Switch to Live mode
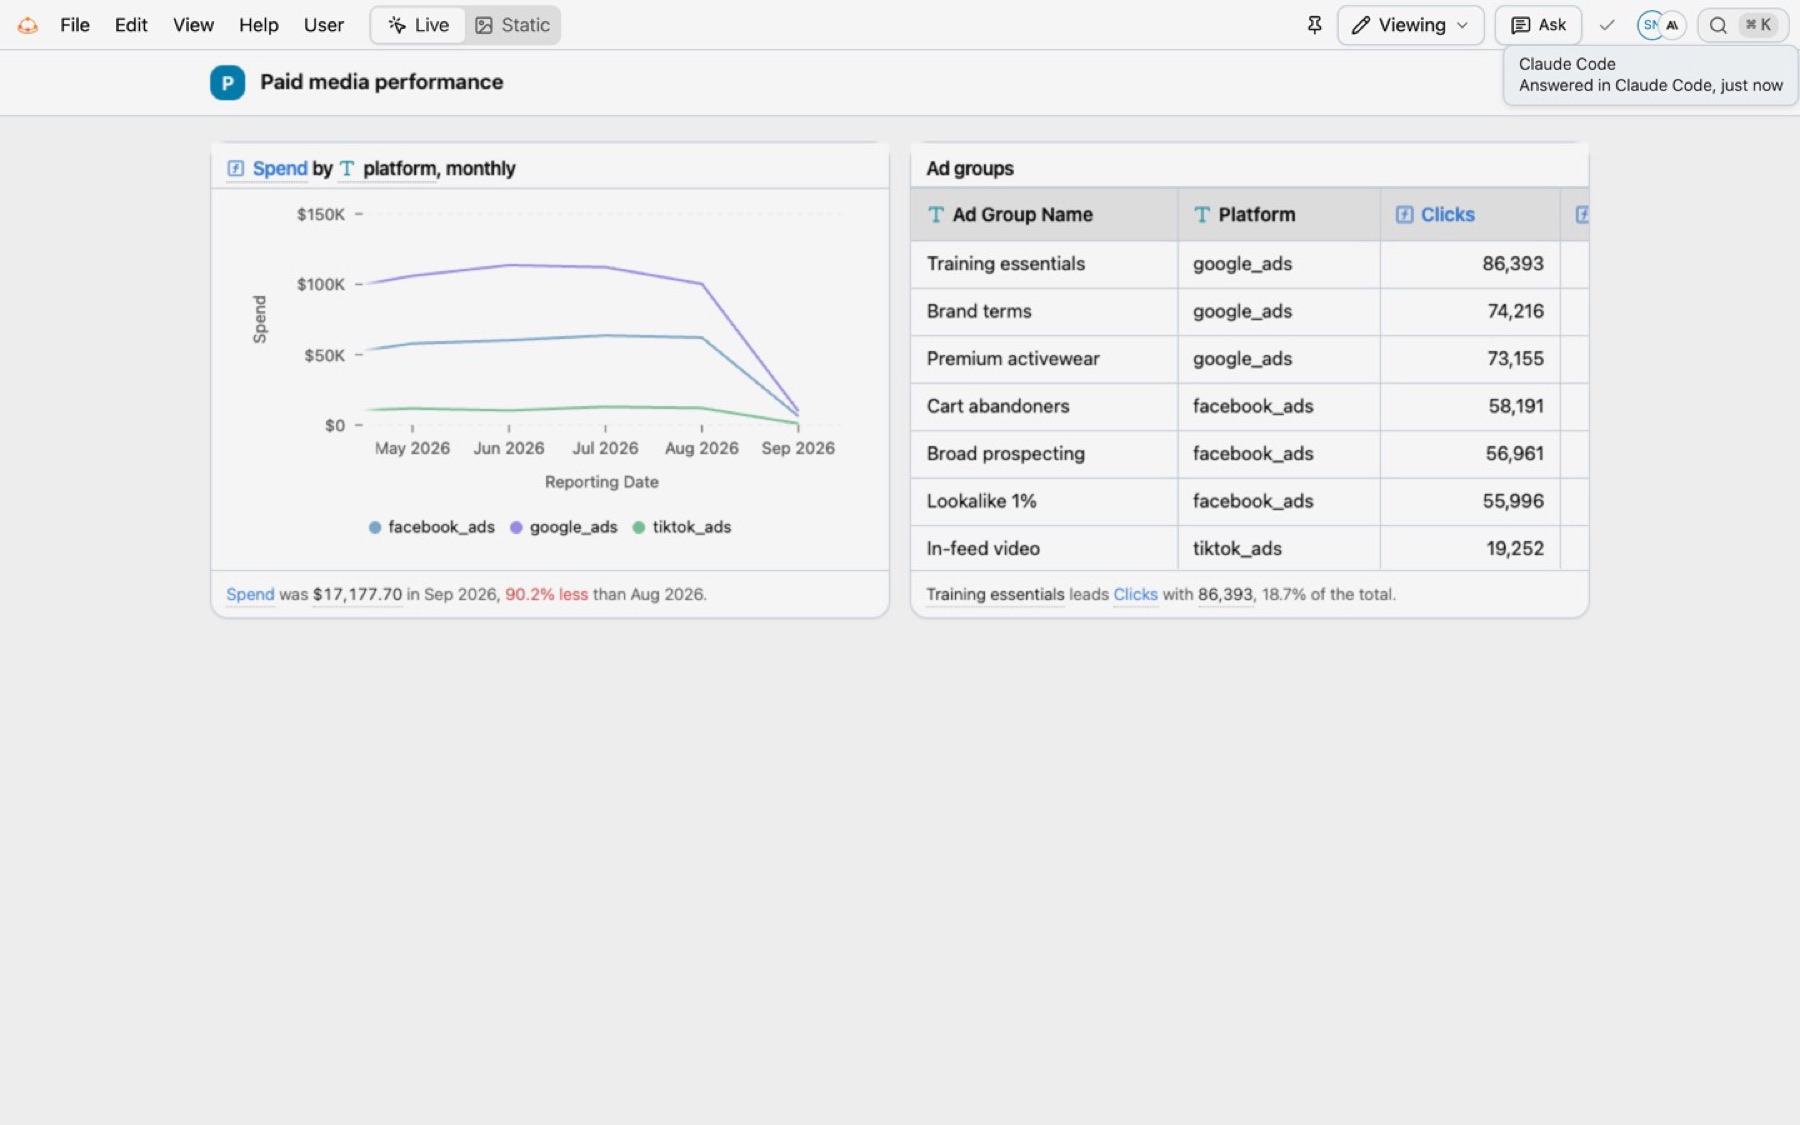 (x=418, y=25)
